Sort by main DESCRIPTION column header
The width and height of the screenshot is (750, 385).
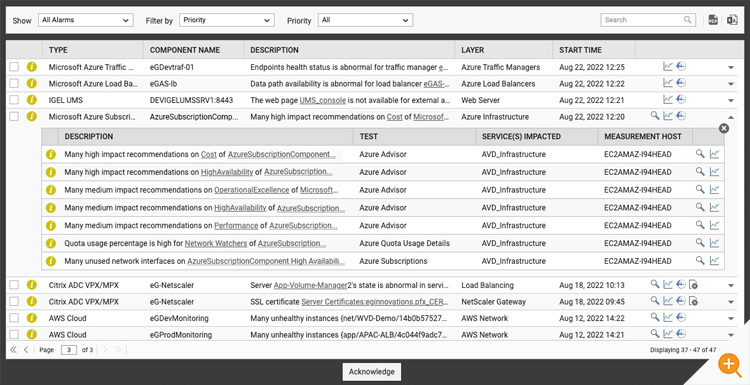pos(349,50)
